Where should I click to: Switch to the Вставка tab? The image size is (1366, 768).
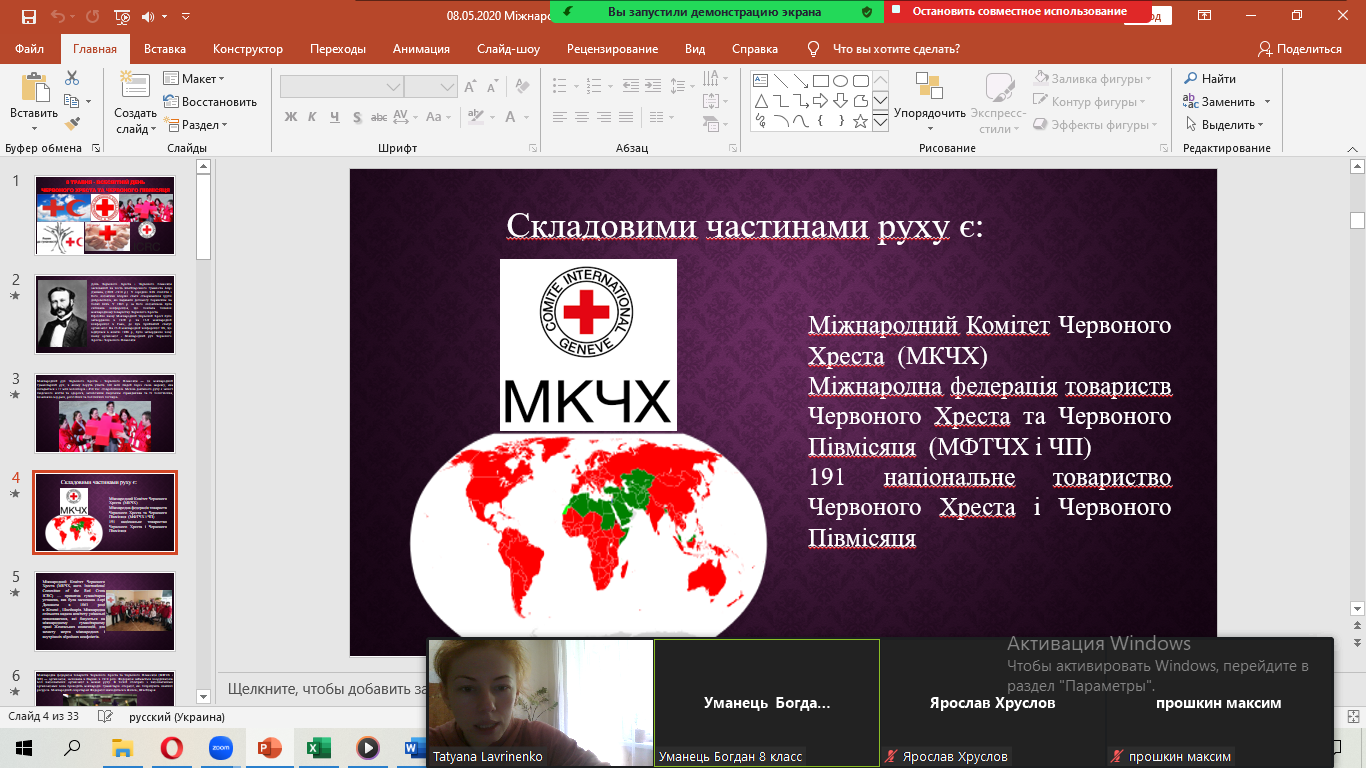165,49
